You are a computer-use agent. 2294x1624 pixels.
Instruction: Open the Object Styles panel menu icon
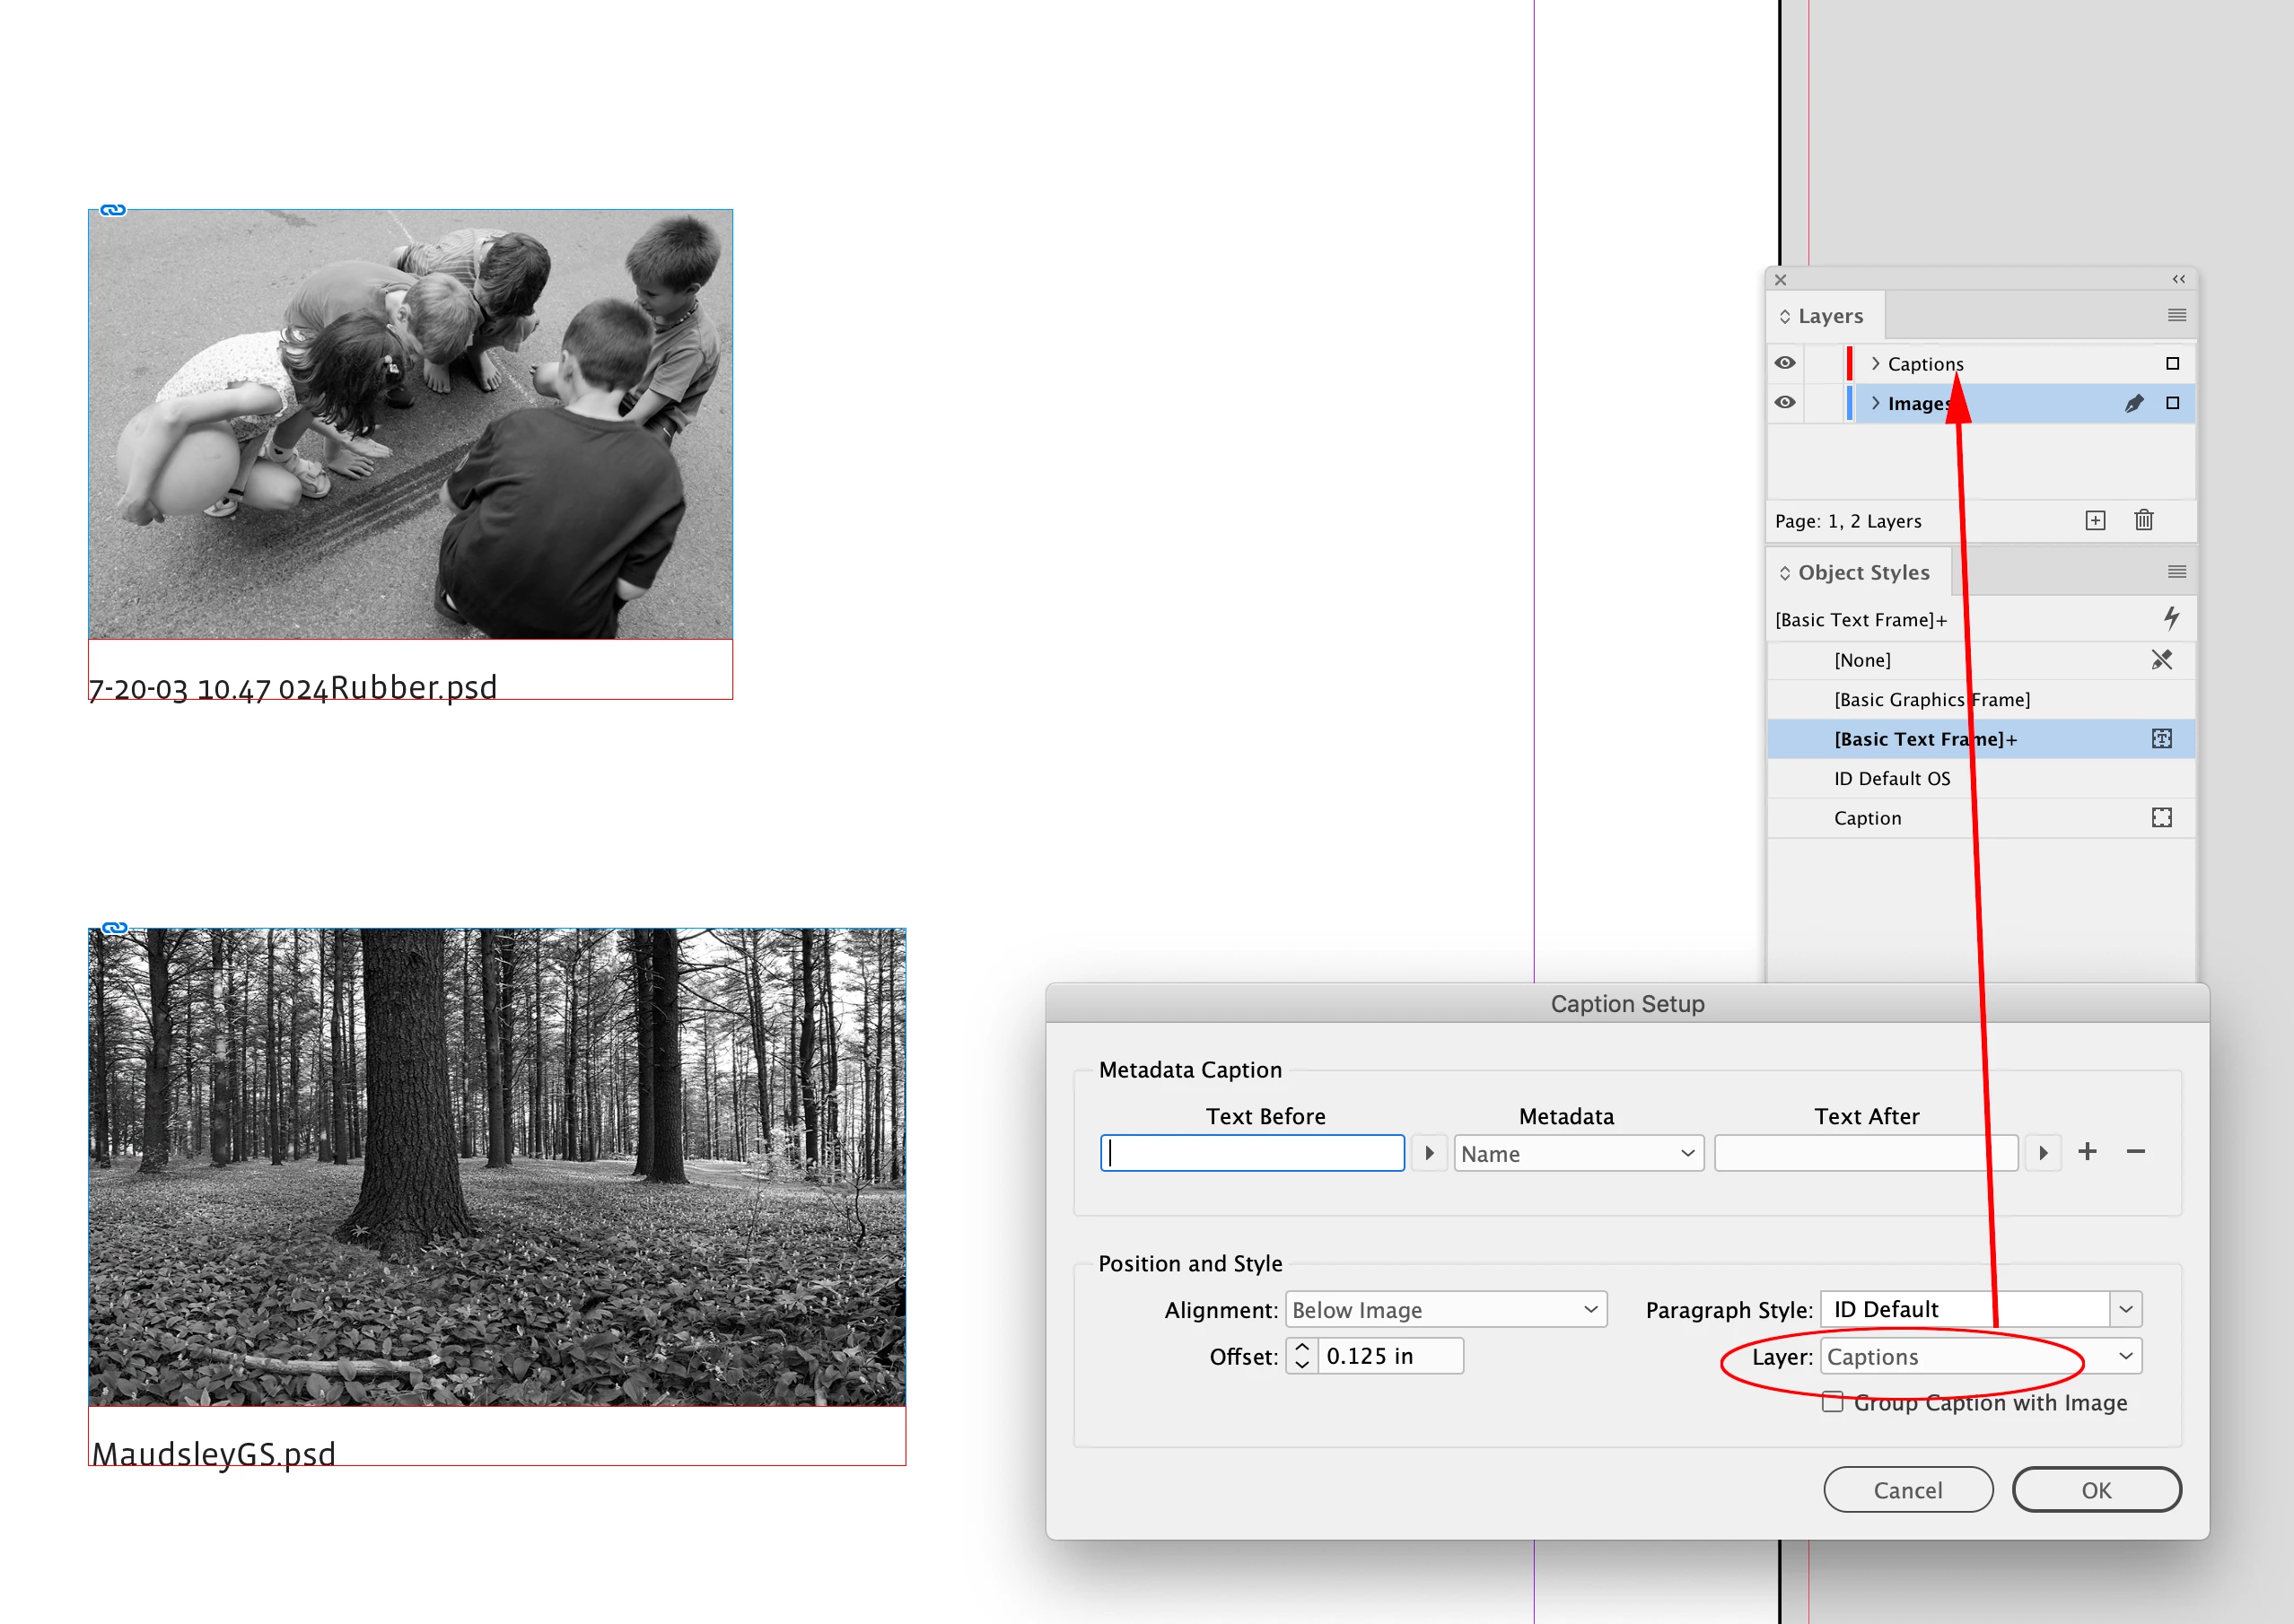pos(2176,572)
